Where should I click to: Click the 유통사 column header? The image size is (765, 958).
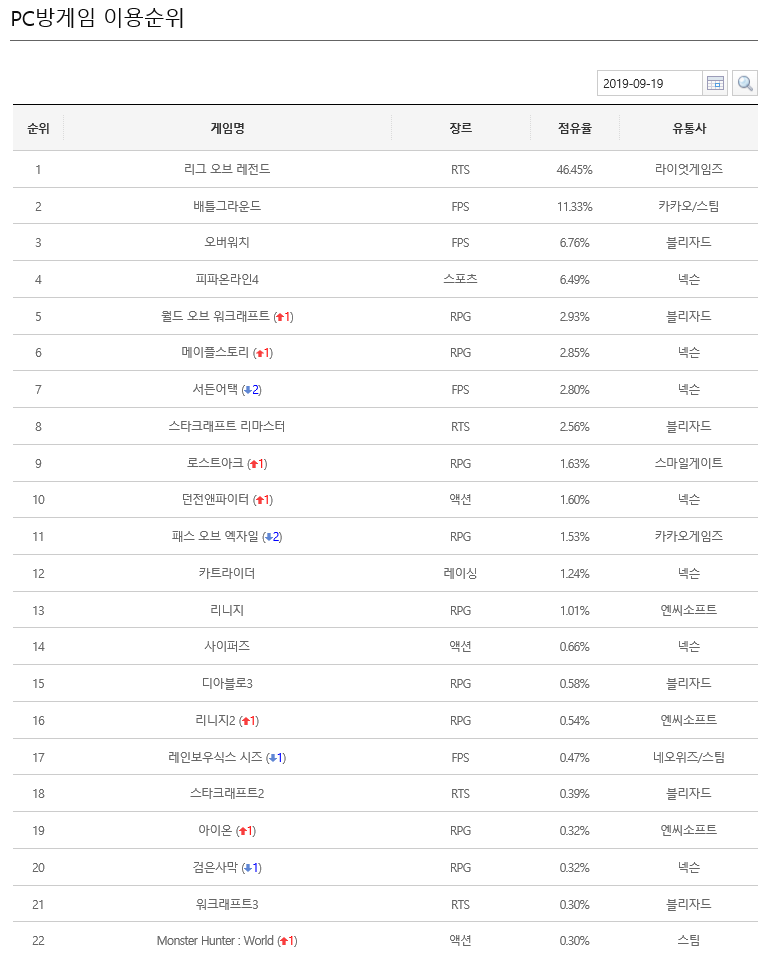point(688,128)
